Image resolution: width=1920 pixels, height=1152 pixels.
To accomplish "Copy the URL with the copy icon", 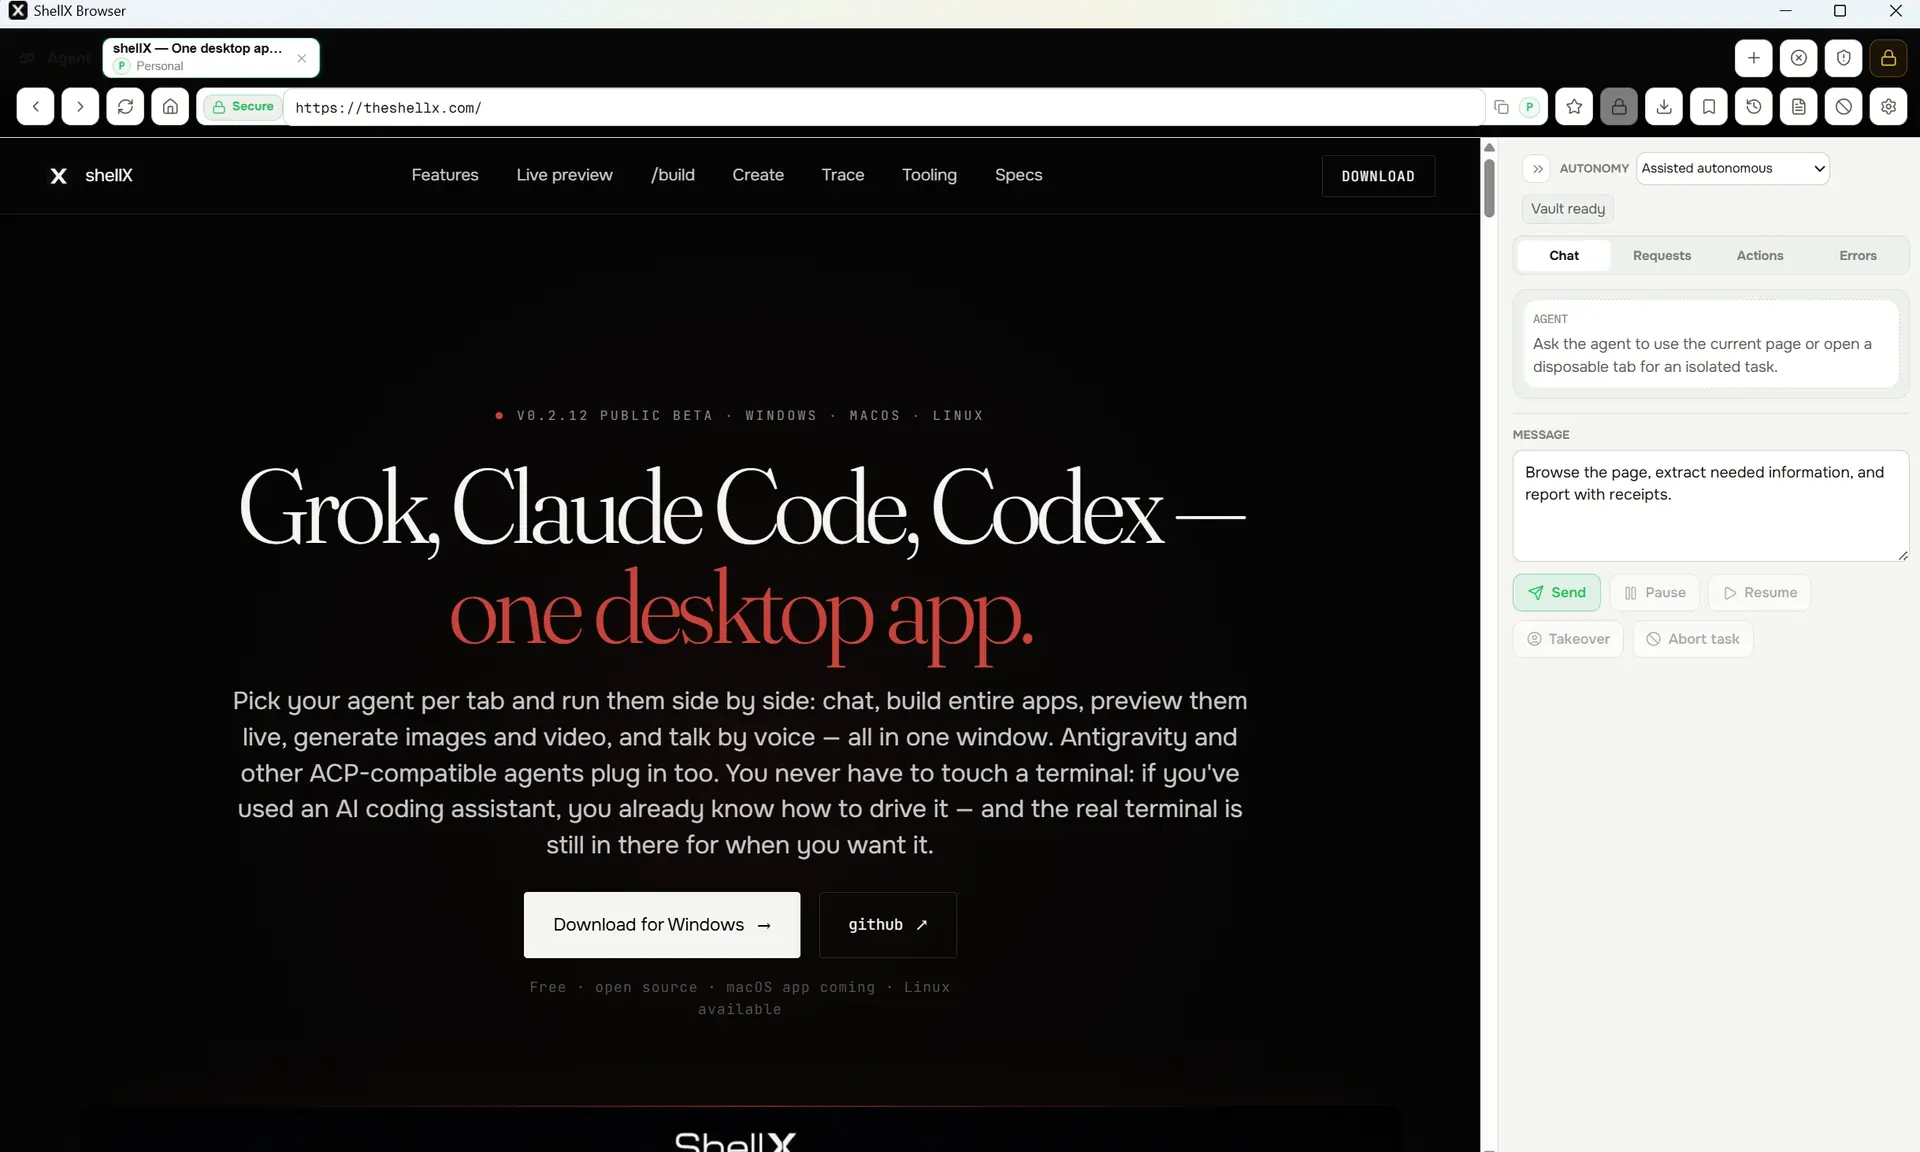I will pyautogui.click(x=1501, y=107).
